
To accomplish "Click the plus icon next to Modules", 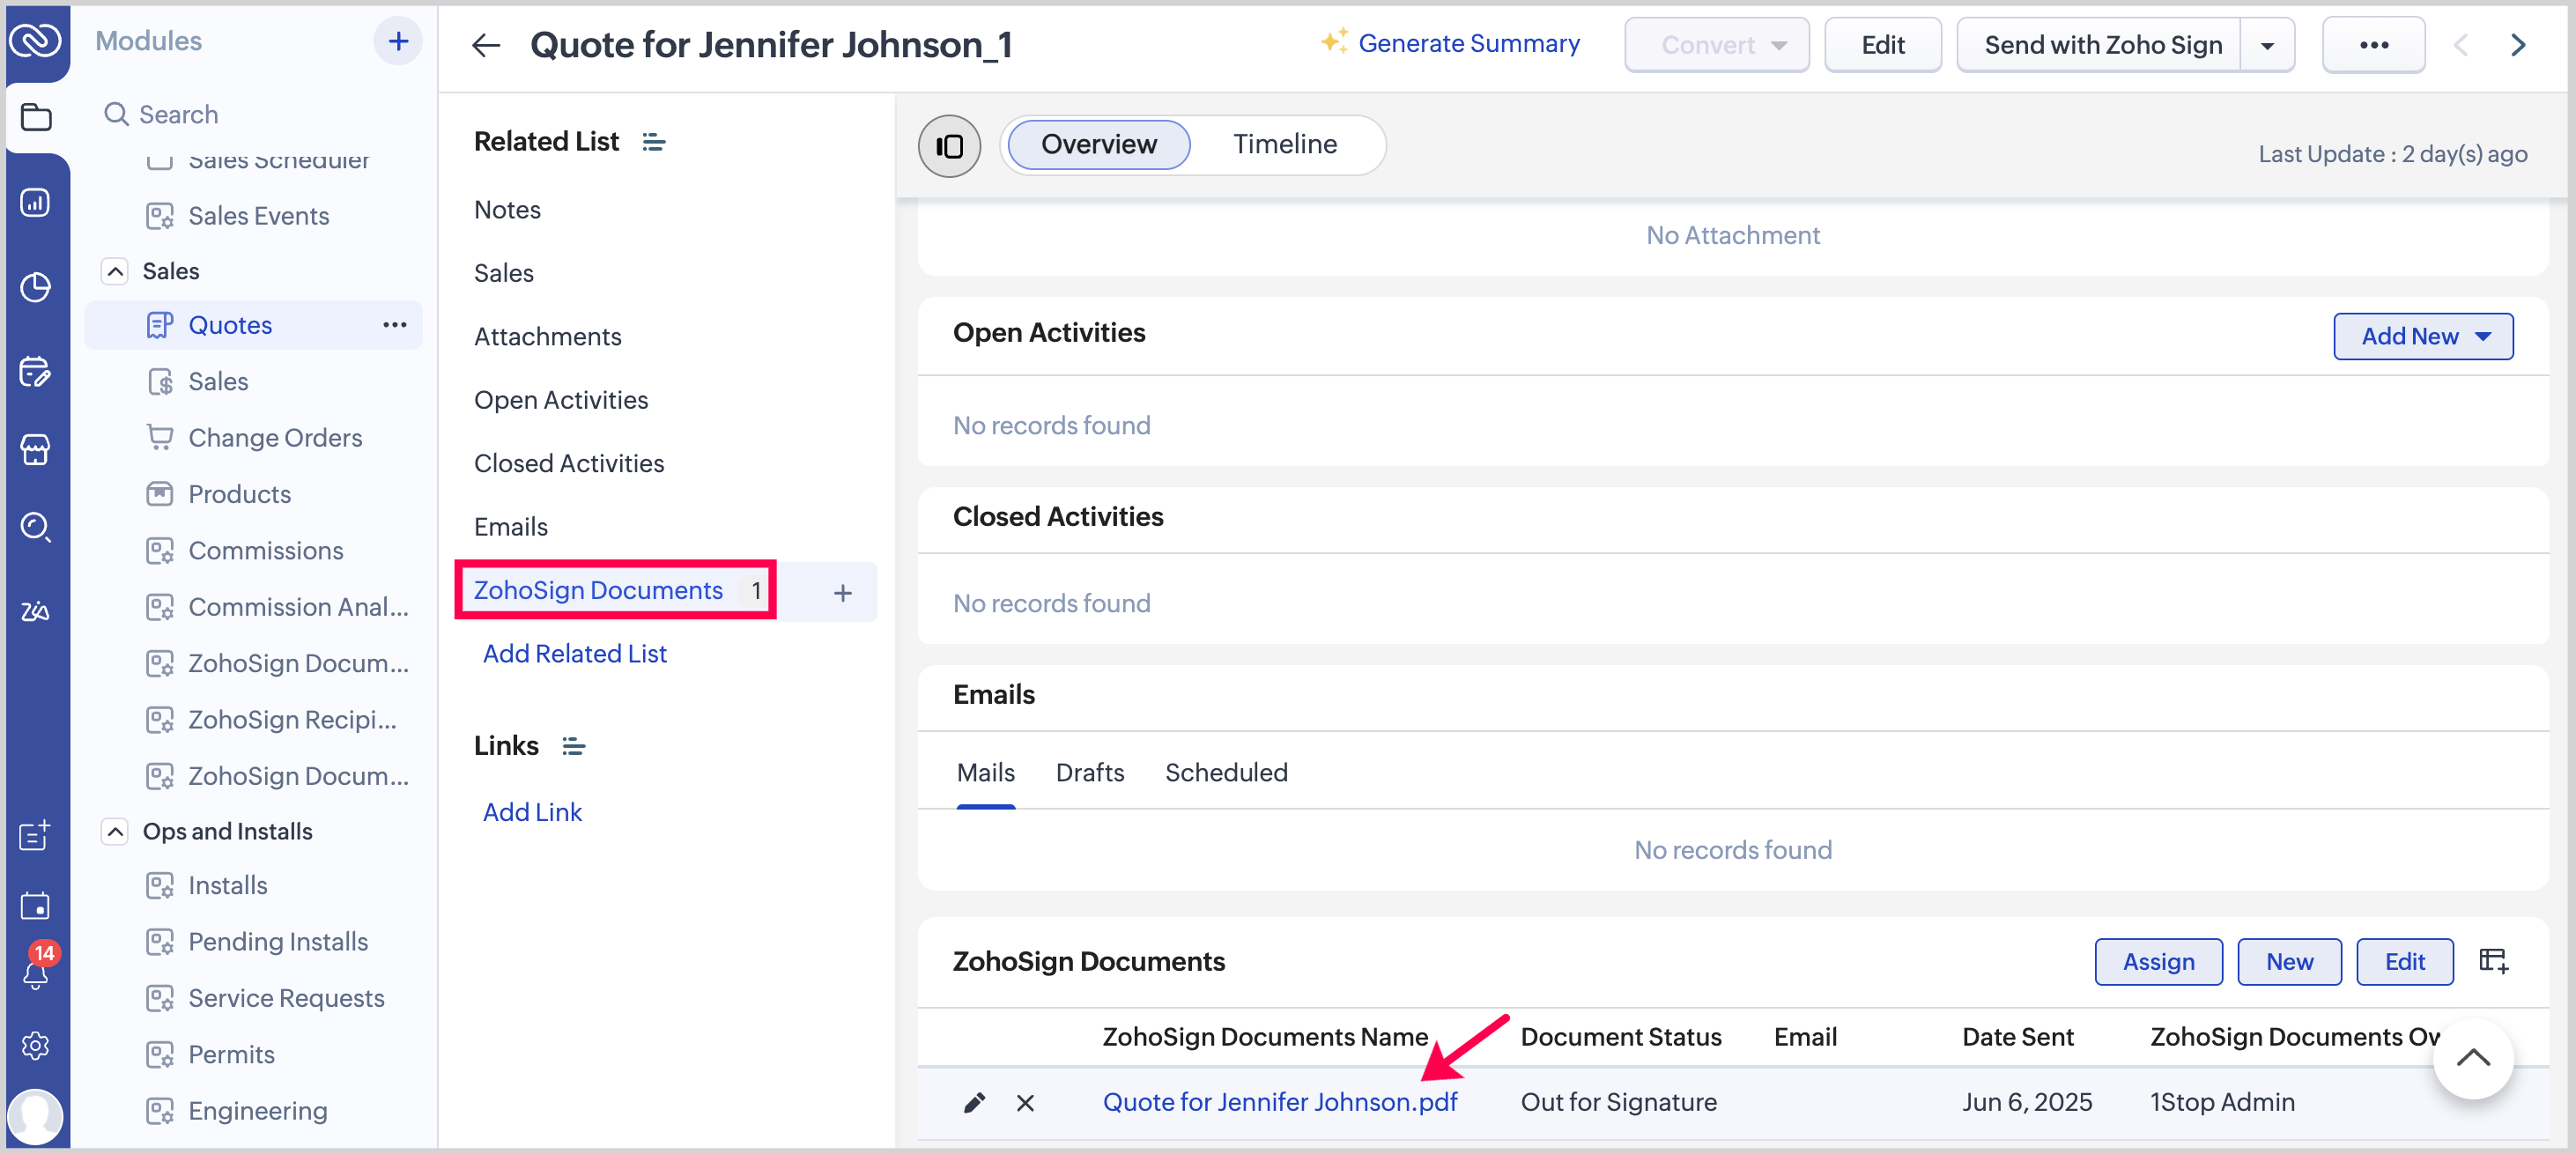I will [x=398, y=41].
